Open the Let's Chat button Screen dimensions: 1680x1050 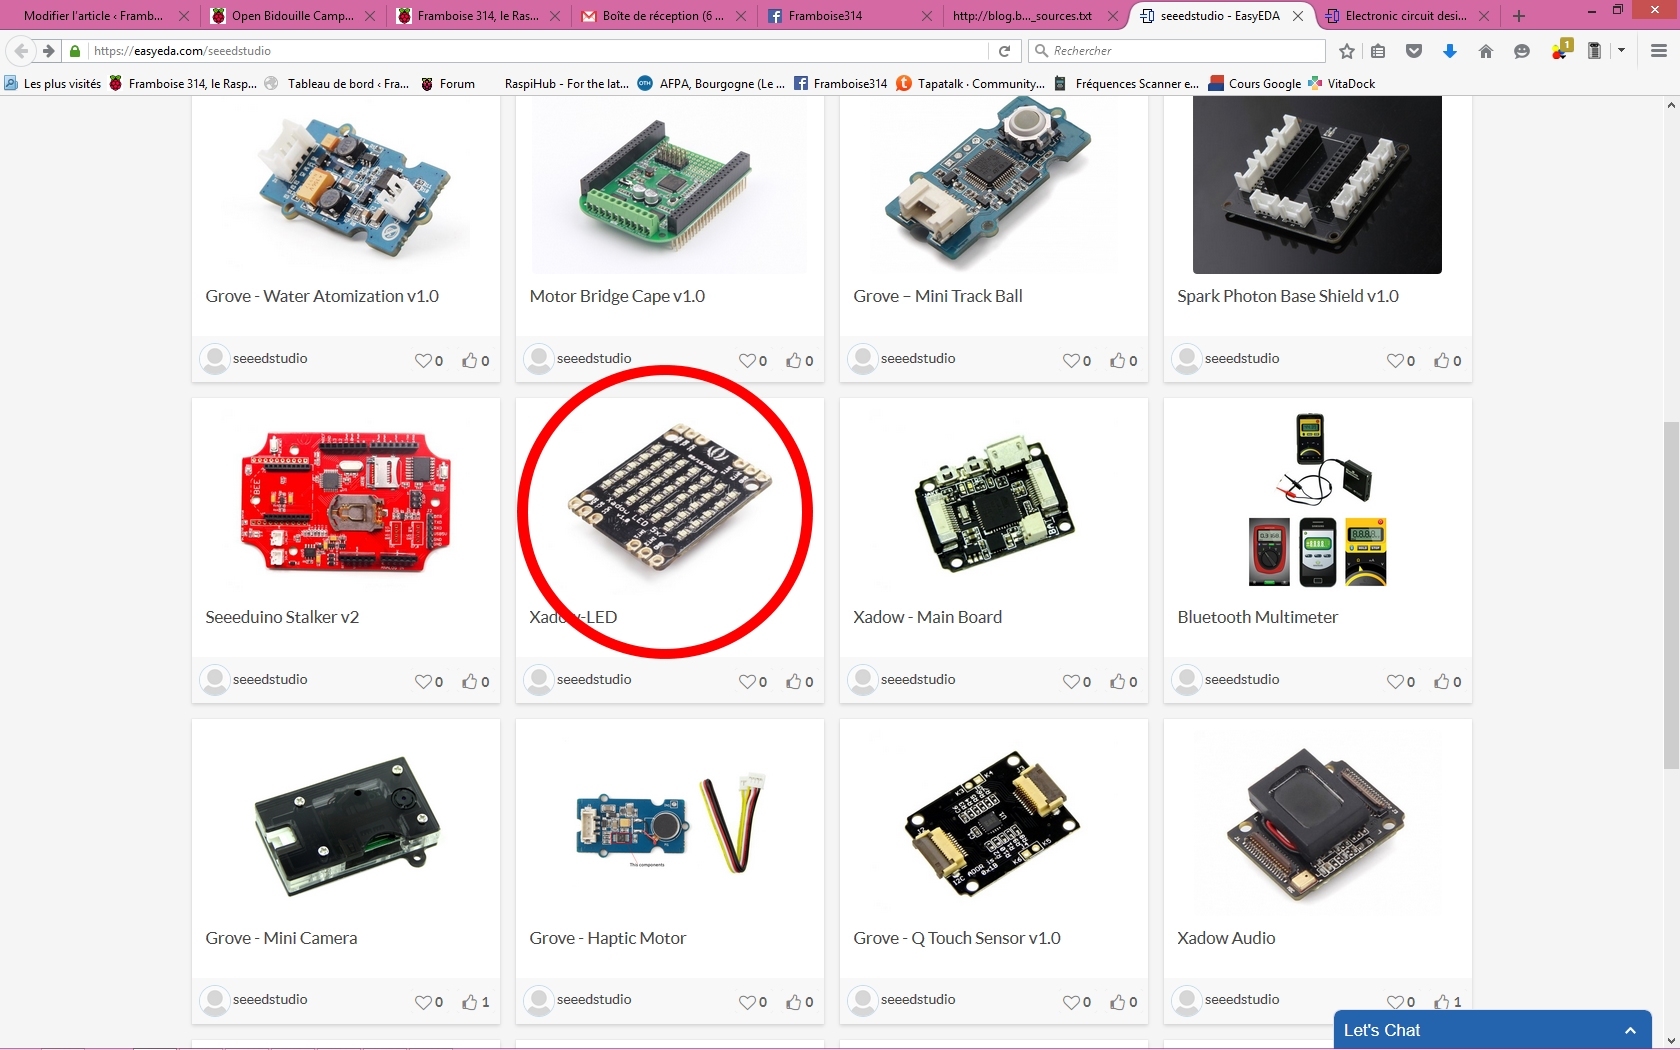coord(1492,1030)
